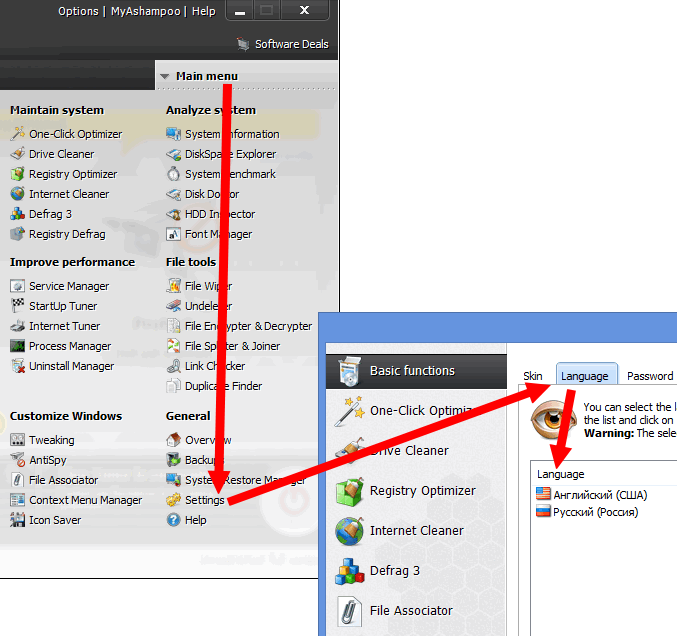Screen dimensions: 677x636
Task: Click the Registry Defrag icon
Action: pos(18,234)
